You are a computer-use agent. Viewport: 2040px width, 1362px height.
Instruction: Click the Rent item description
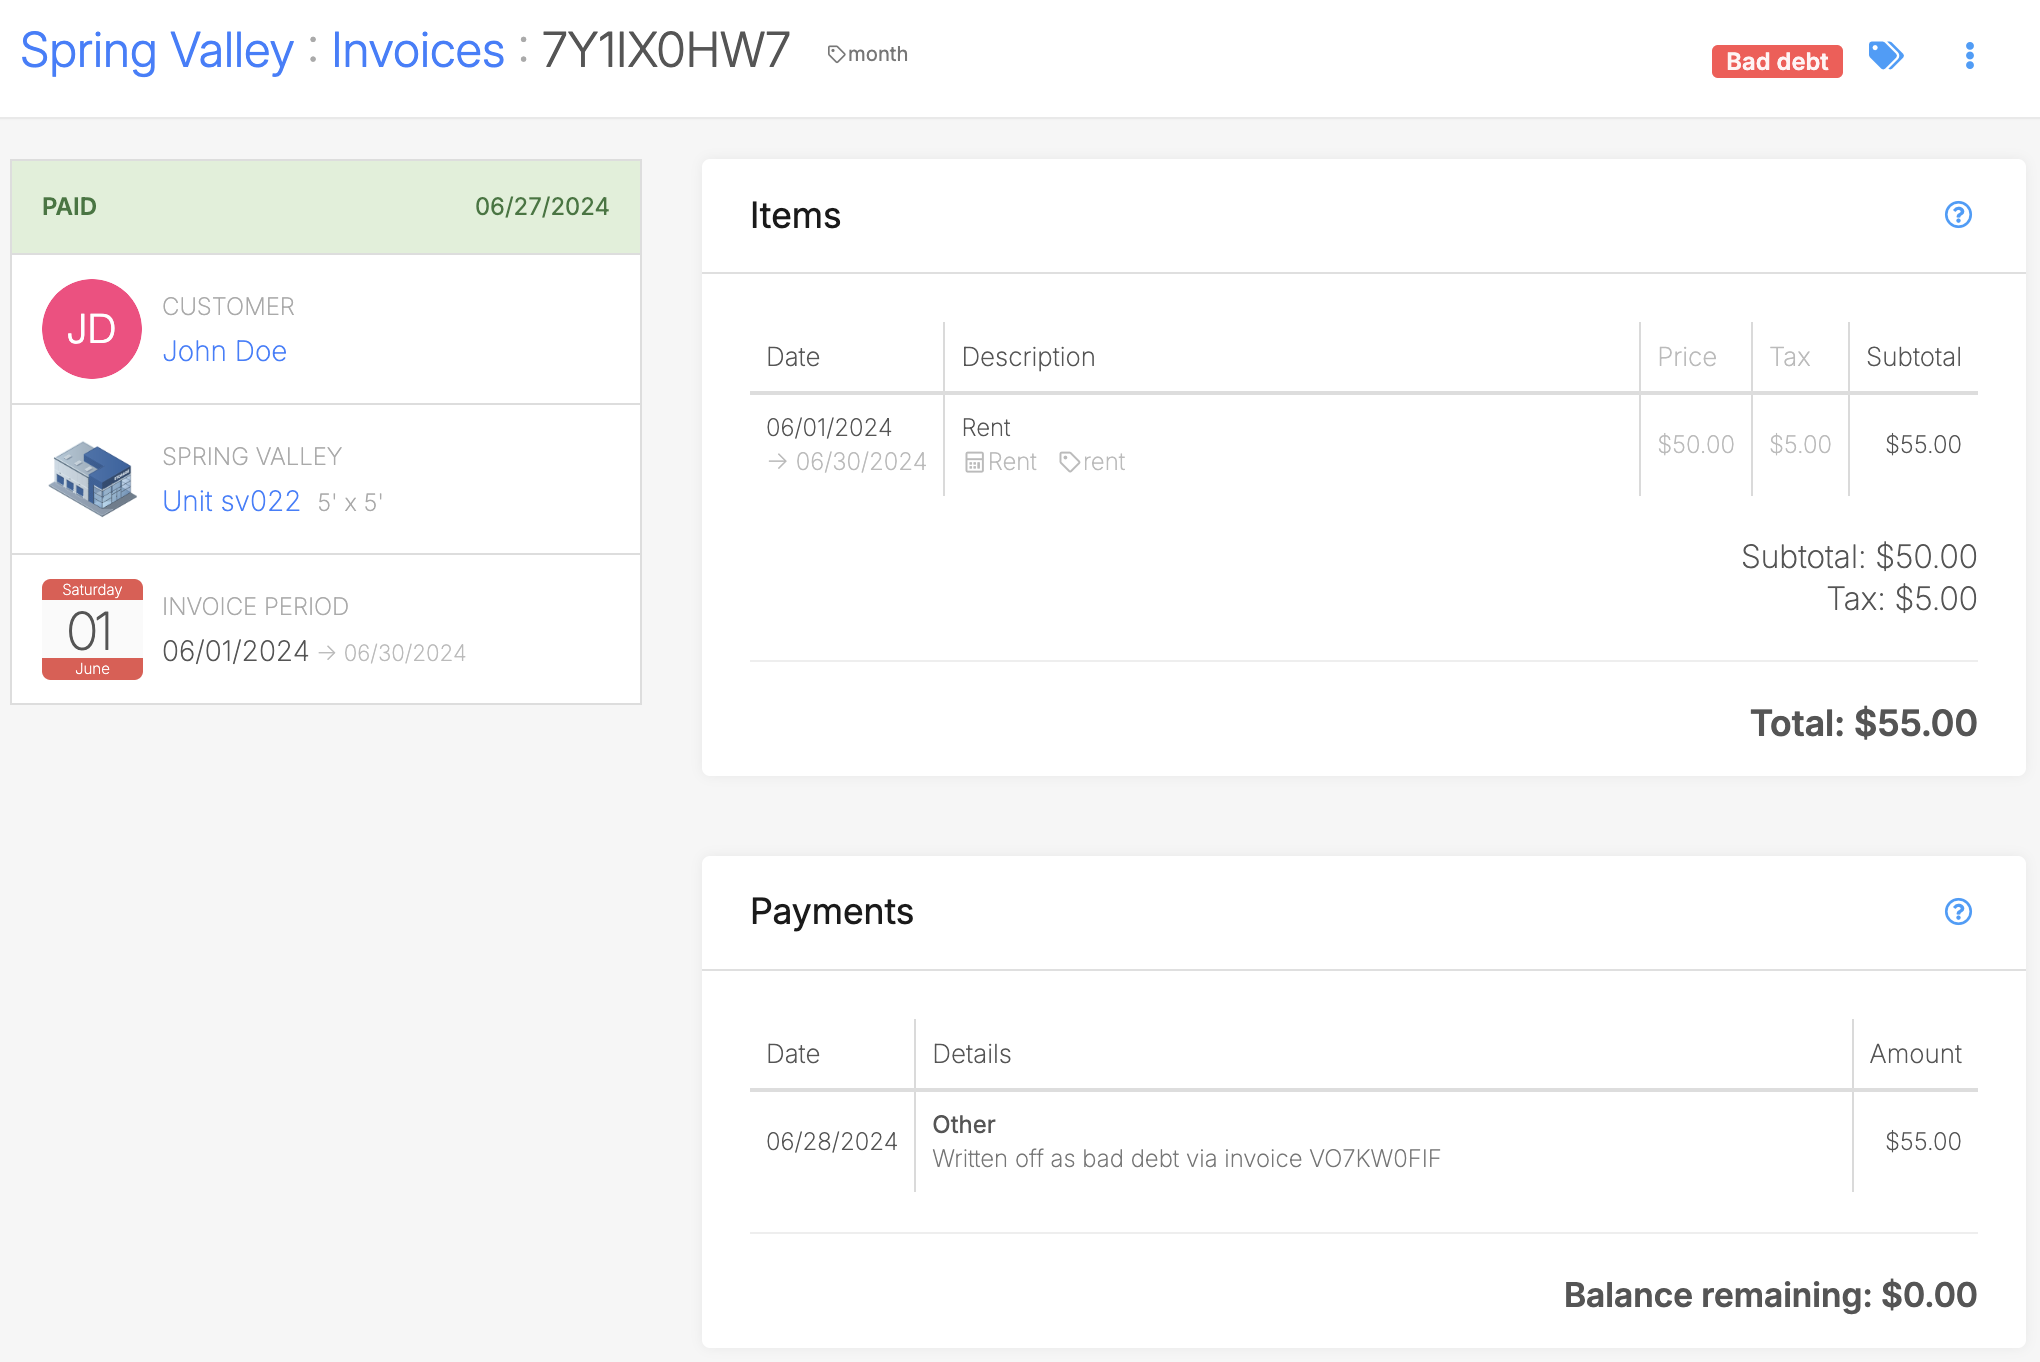pyautogui.click(x=986, y=428)
